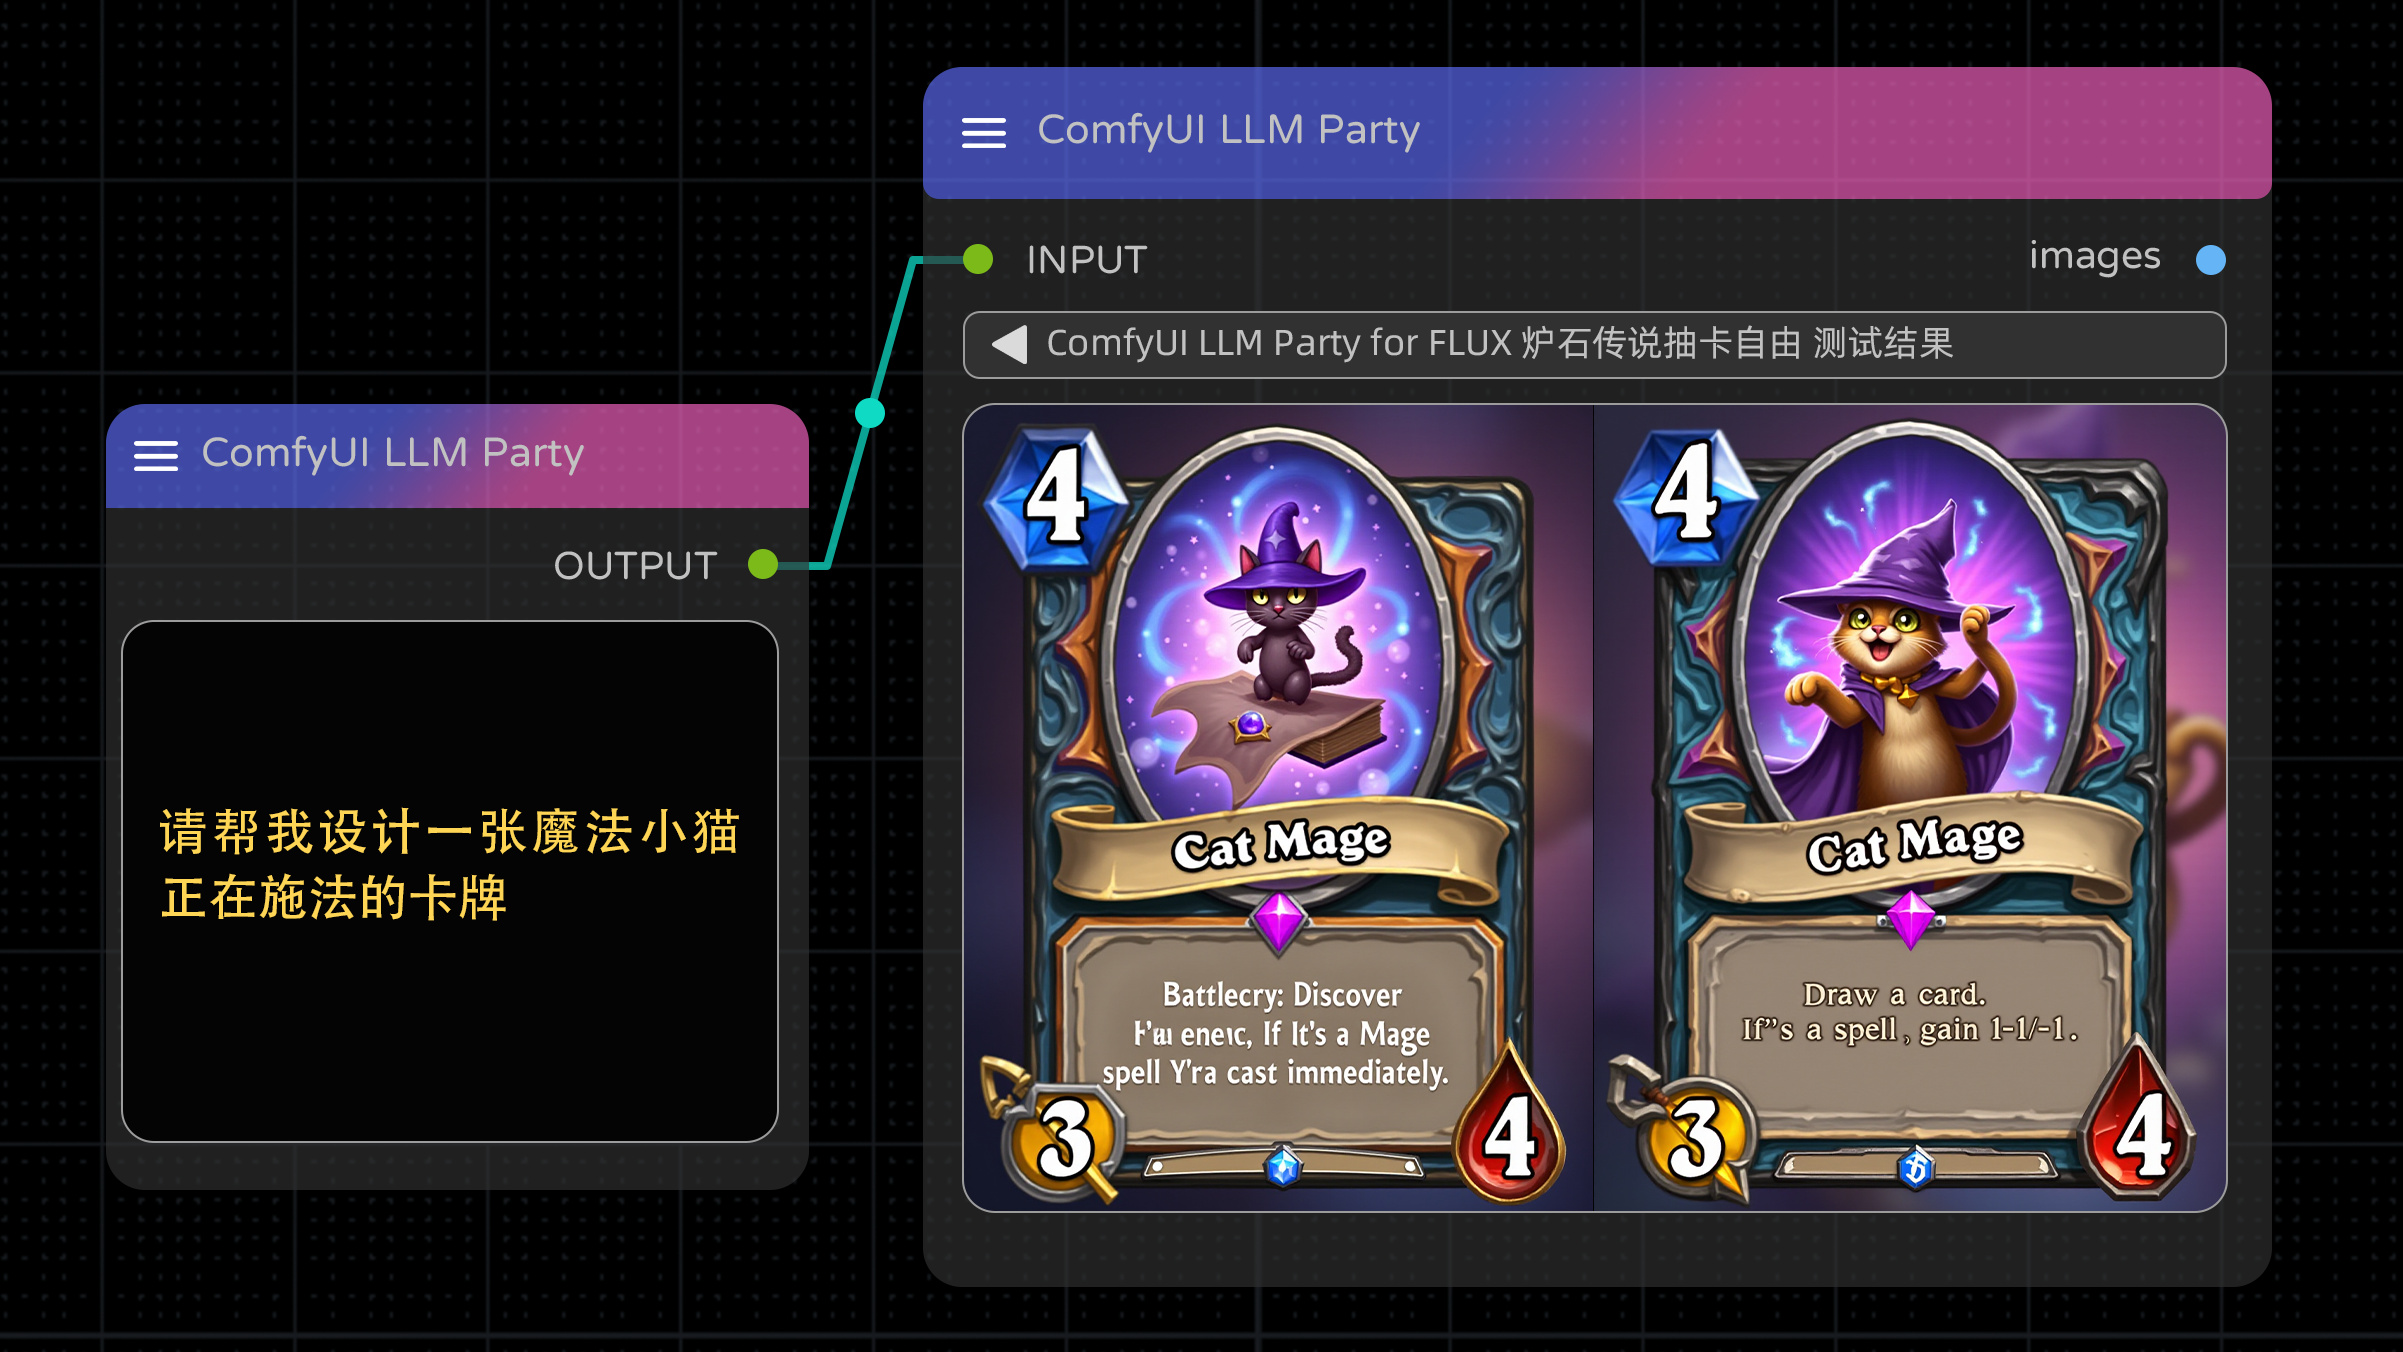Open the FLUX 炉石传说 test result selector
The height and width of the screenshot is (1352, 2403).
(1594, 345)
